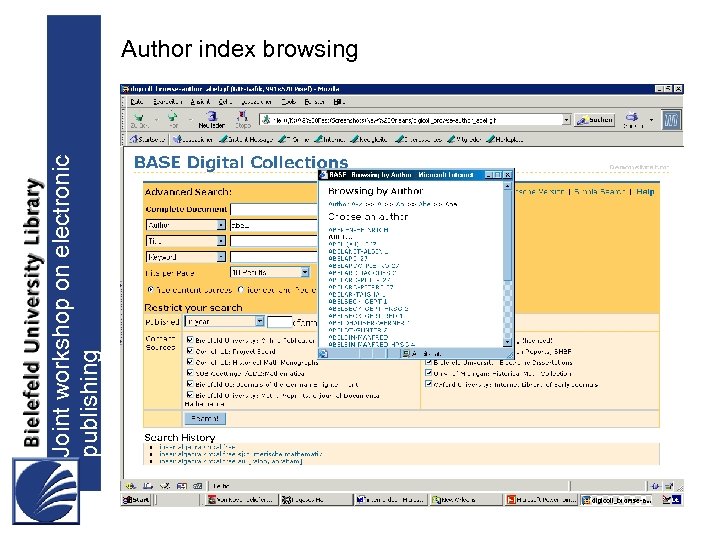Click the 'Author A-Z' breadcrumb link in popup
Screen dimensions: 720x540
pyautogui.click(x=346, y=204)
